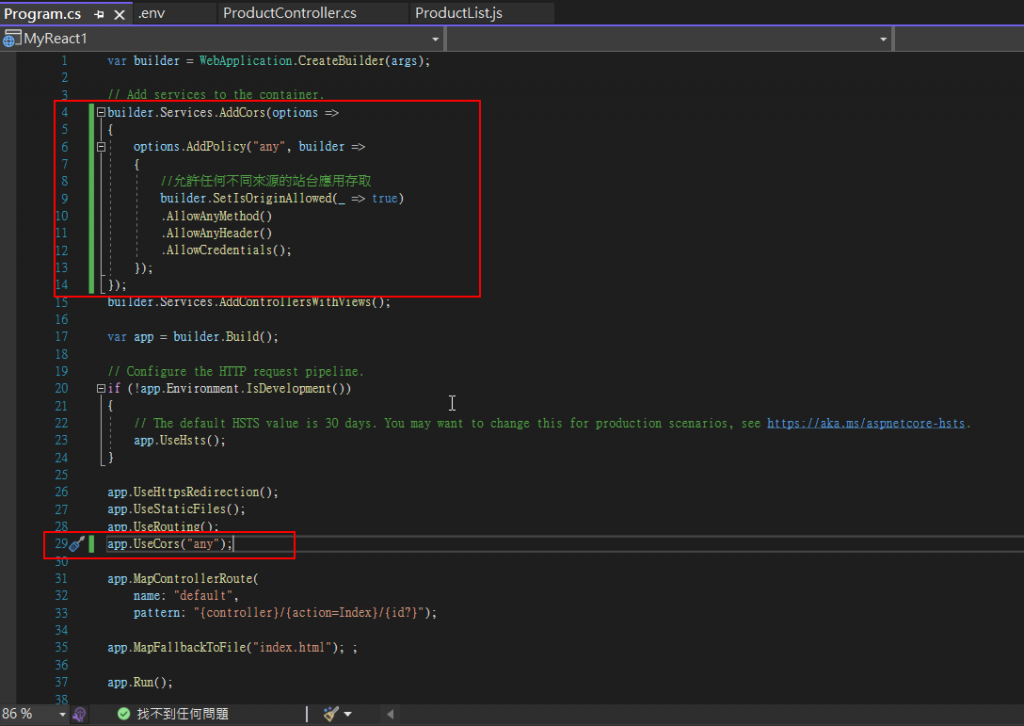Click the "Configure the HTTP request pipeline" comment
1024x726 pixels.
pyautogui.click(x=235, y=371)
